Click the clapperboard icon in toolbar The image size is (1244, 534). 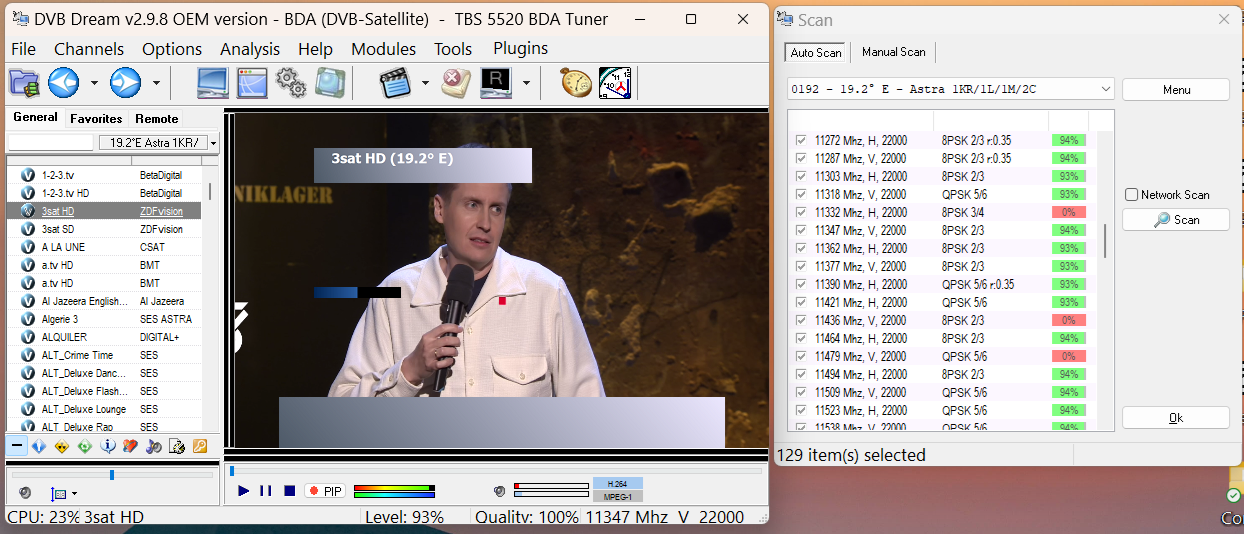[396, 83]
